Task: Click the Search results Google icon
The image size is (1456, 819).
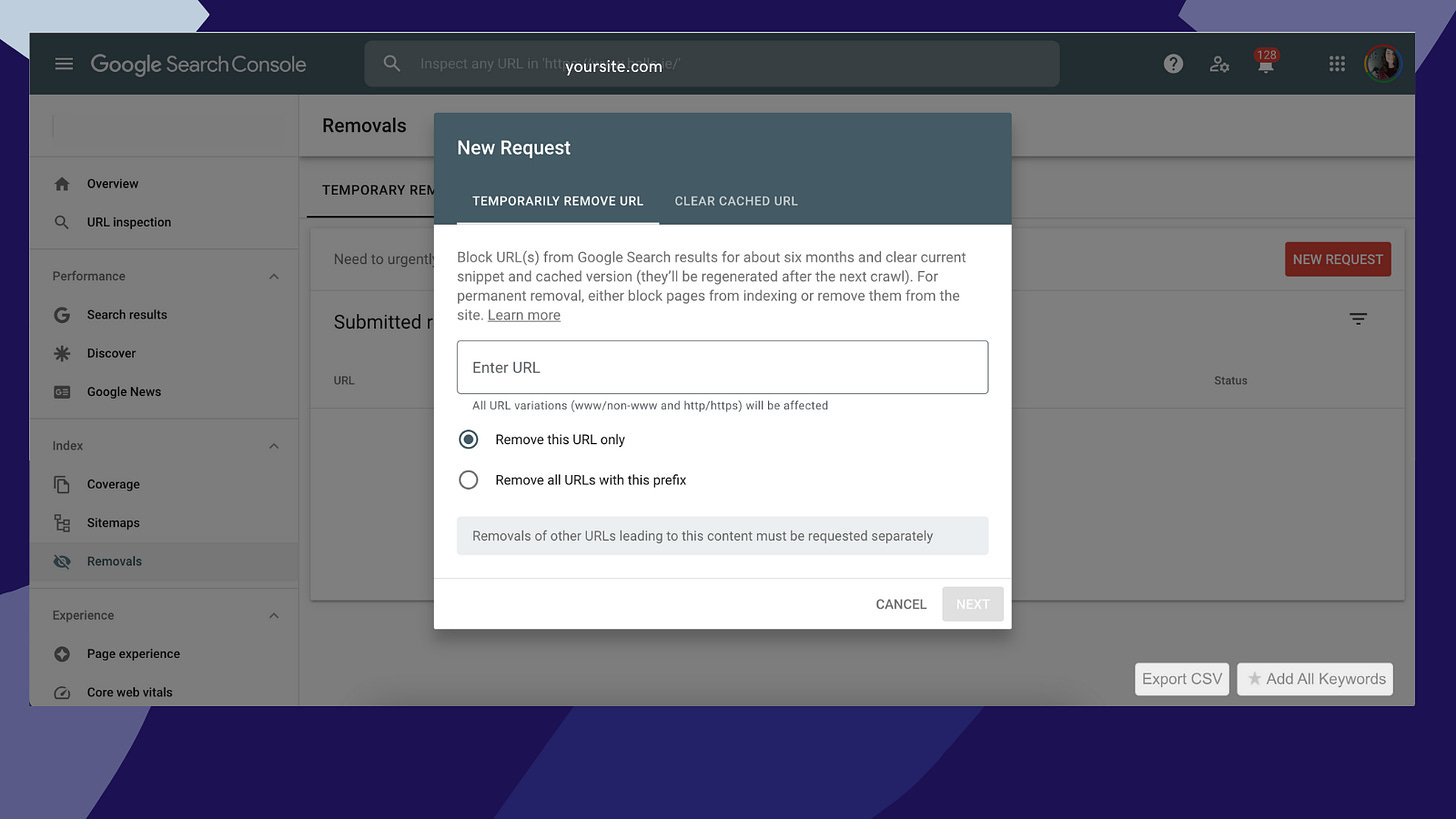Action: (62, 315)
